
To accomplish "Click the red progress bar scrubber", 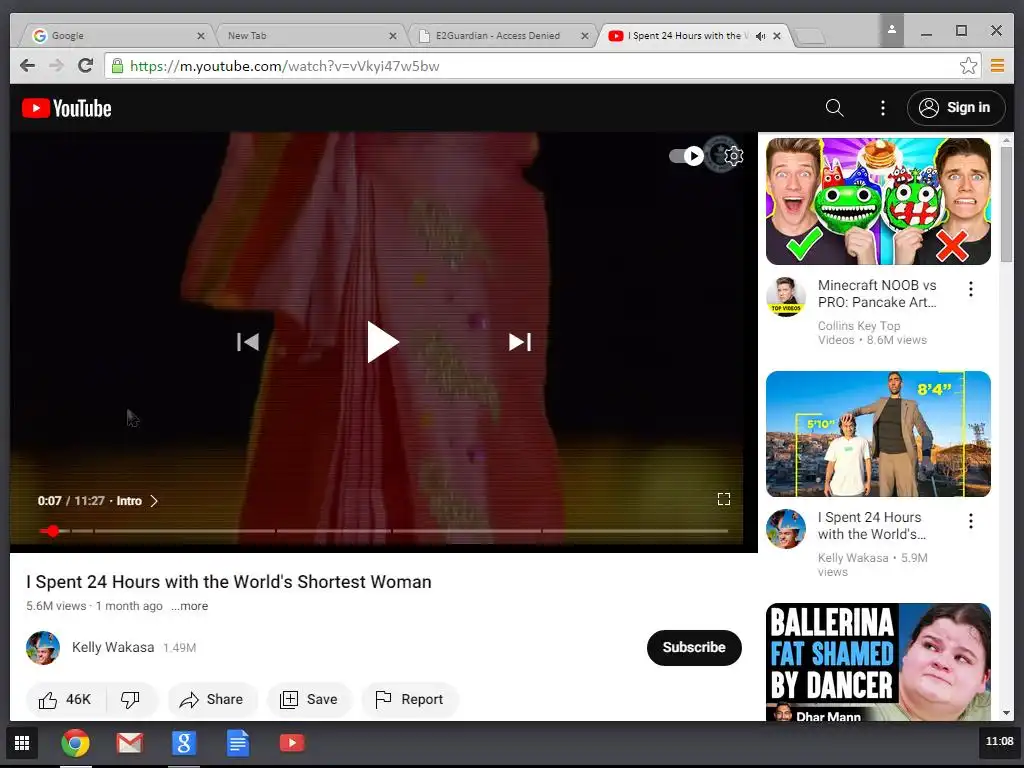I will coord(54,531).
